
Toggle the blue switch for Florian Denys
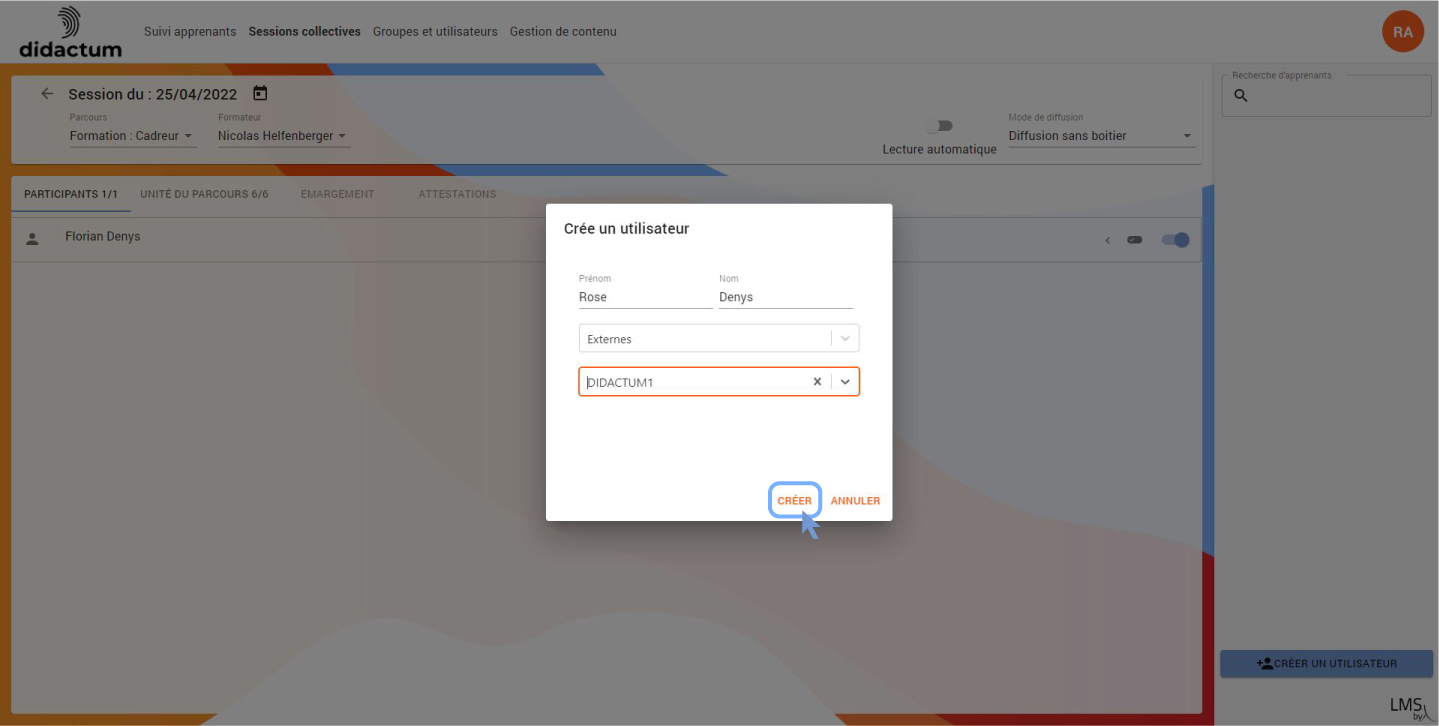[x=1175, y=240]
